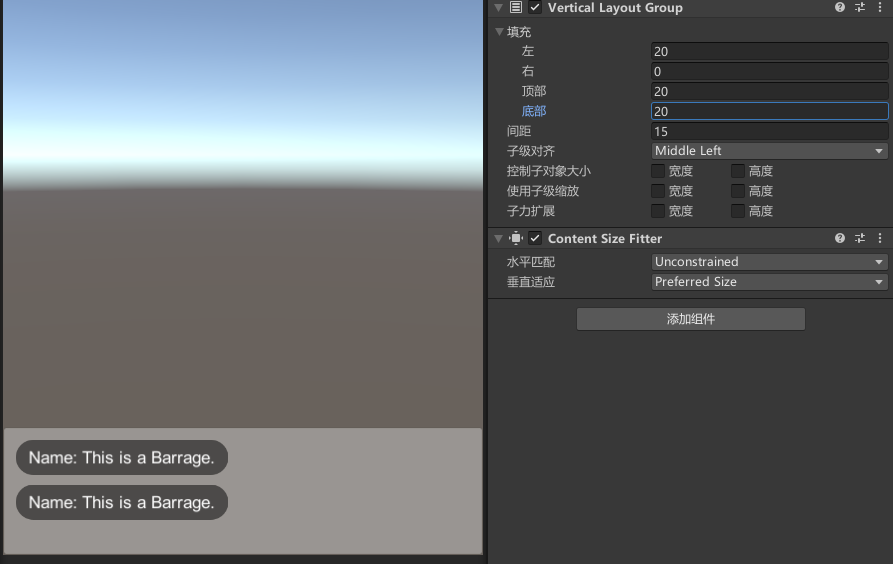Click the 右 padding label
This screenshot has height=564, width=893.
point(528,71)
